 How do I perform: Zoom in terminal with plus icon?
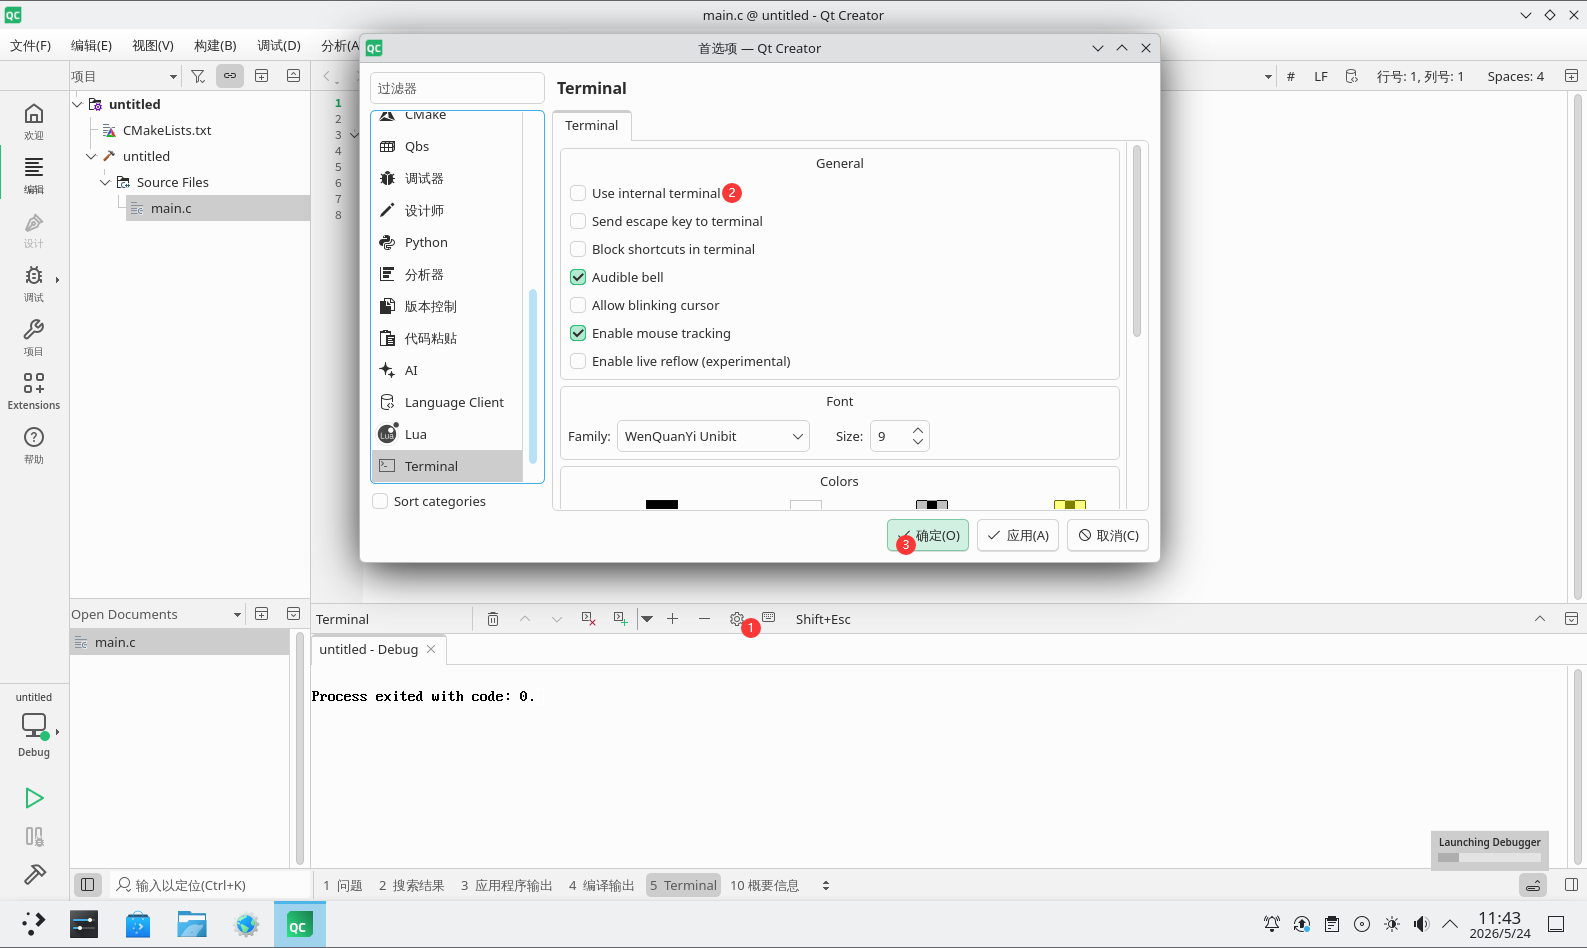(x=673, y=619)
